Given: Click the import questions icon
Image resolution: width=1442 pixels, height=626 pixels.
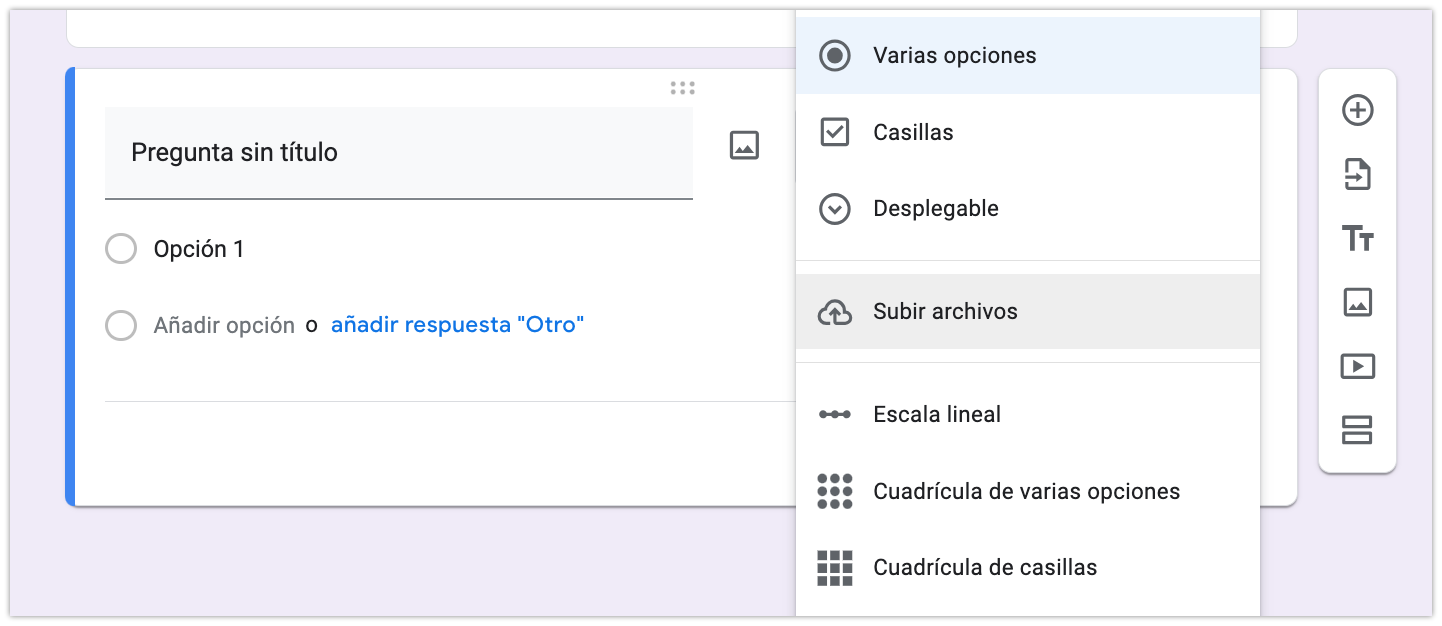Looking at the screenshot, I should coord(1357,175).
